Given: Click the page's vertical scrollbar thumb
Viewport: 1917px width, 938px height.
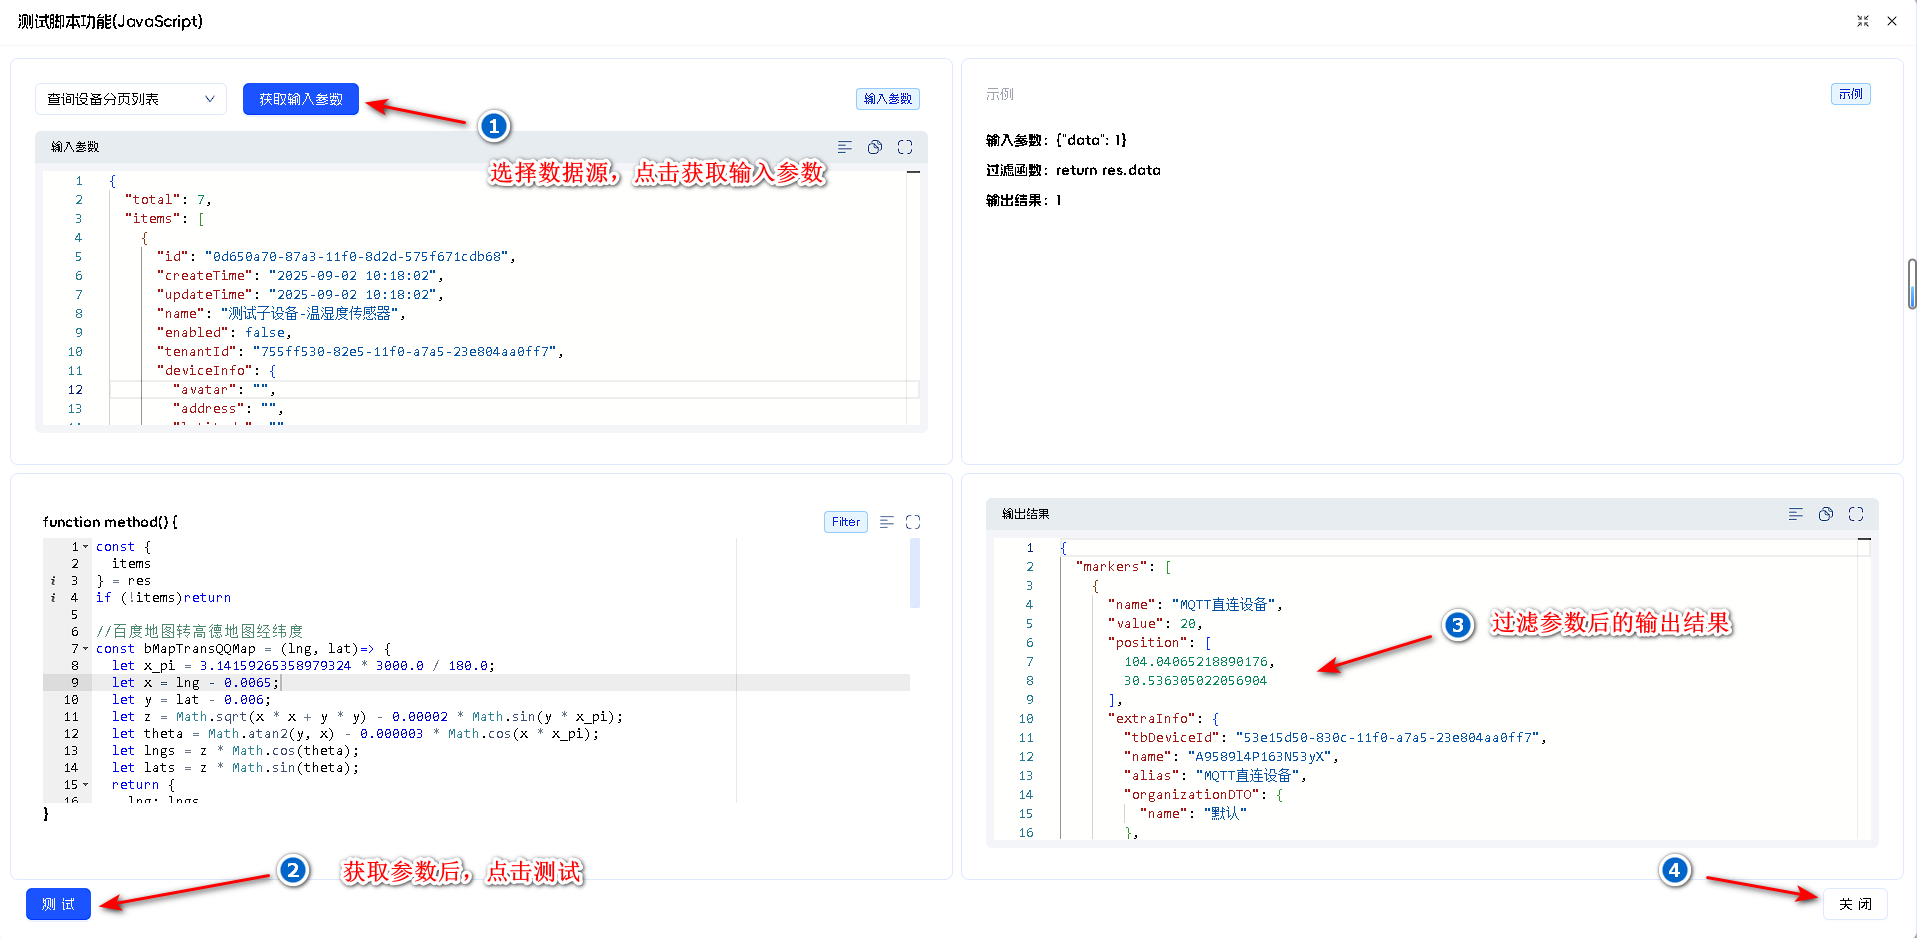Looking at the screenshot, I should [1912, 284].
